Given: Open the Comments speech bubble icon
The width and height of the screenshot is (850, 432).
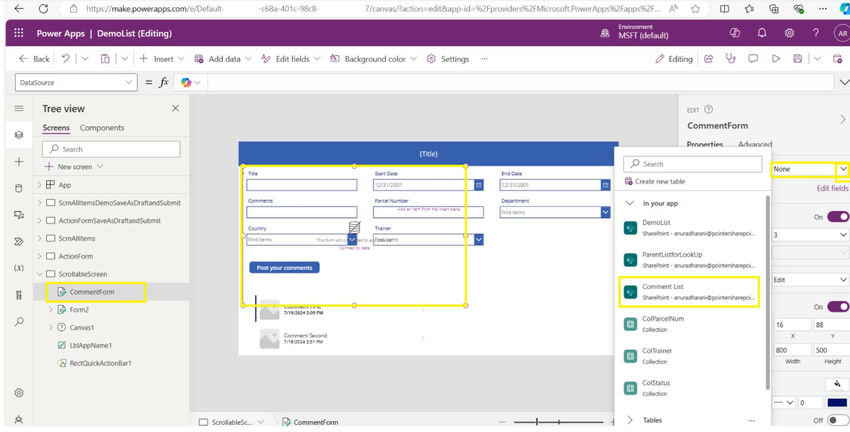Looking at the screenshot, I should [x=753, y=59].
